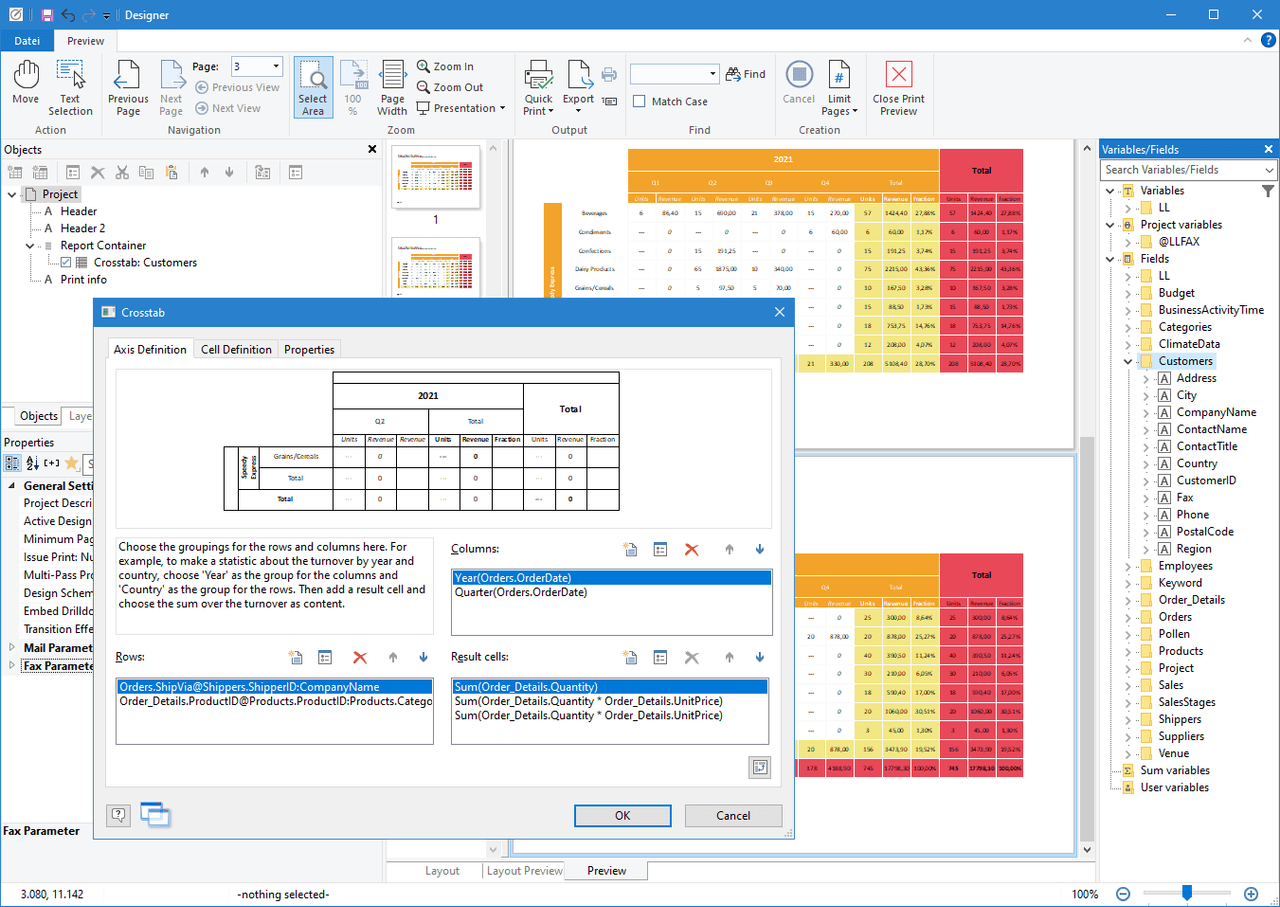The image size is (1280, 907).
Task: Activate the Text Selection tool
Action: (x=70, y=88)
